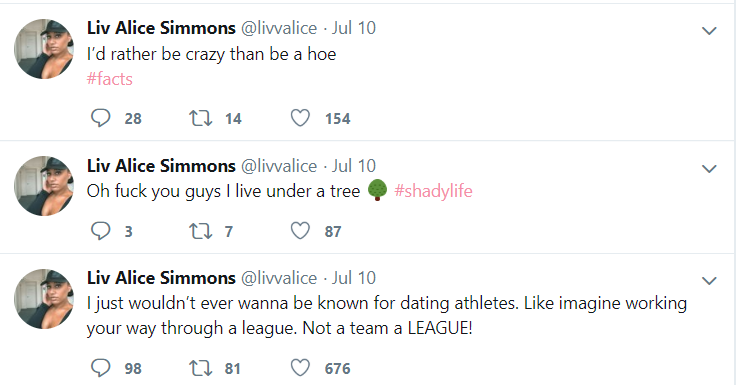Retweet the #facts tweet with 14 retweets
This screenshot has width=736, height=385.
coord(200,118)
